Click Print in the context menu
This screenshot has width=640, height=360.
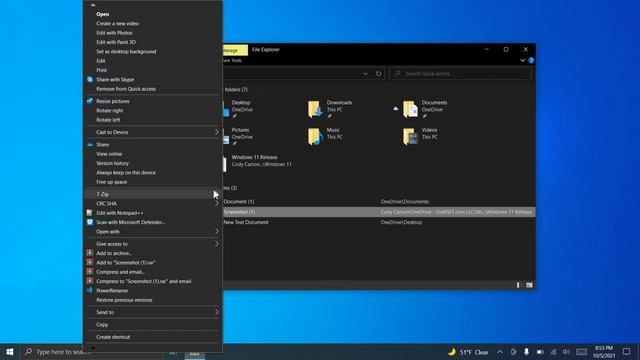coord(101,70)
